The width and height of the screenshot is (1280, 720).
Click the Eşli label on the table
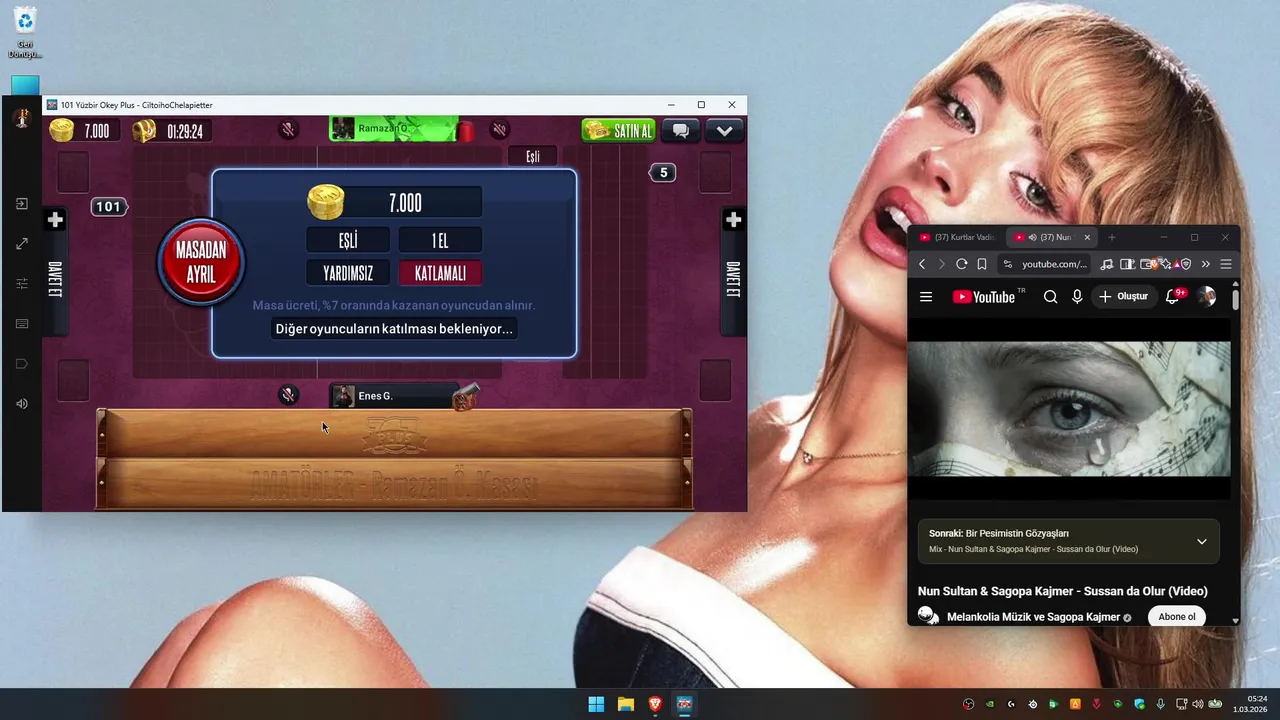pos(533,157)
